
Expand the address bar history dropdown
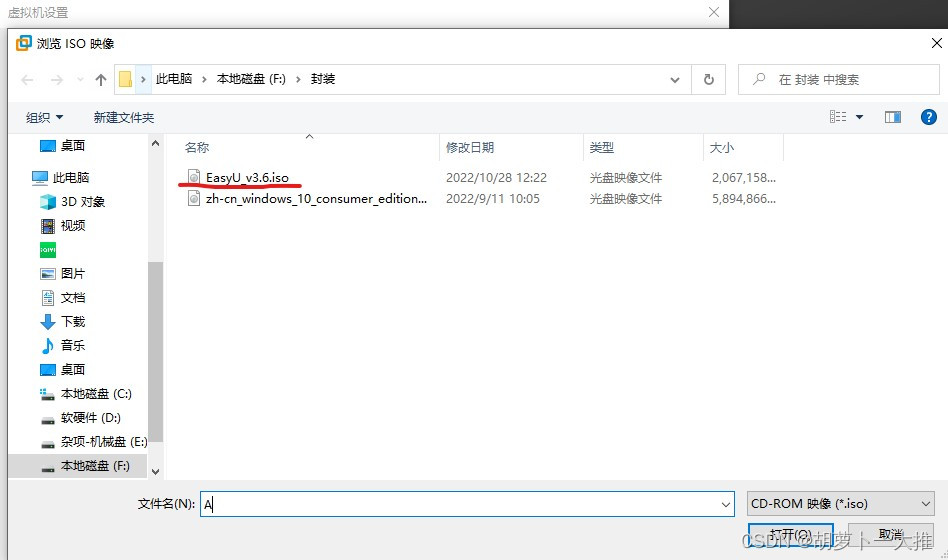(x=675, y=79)
